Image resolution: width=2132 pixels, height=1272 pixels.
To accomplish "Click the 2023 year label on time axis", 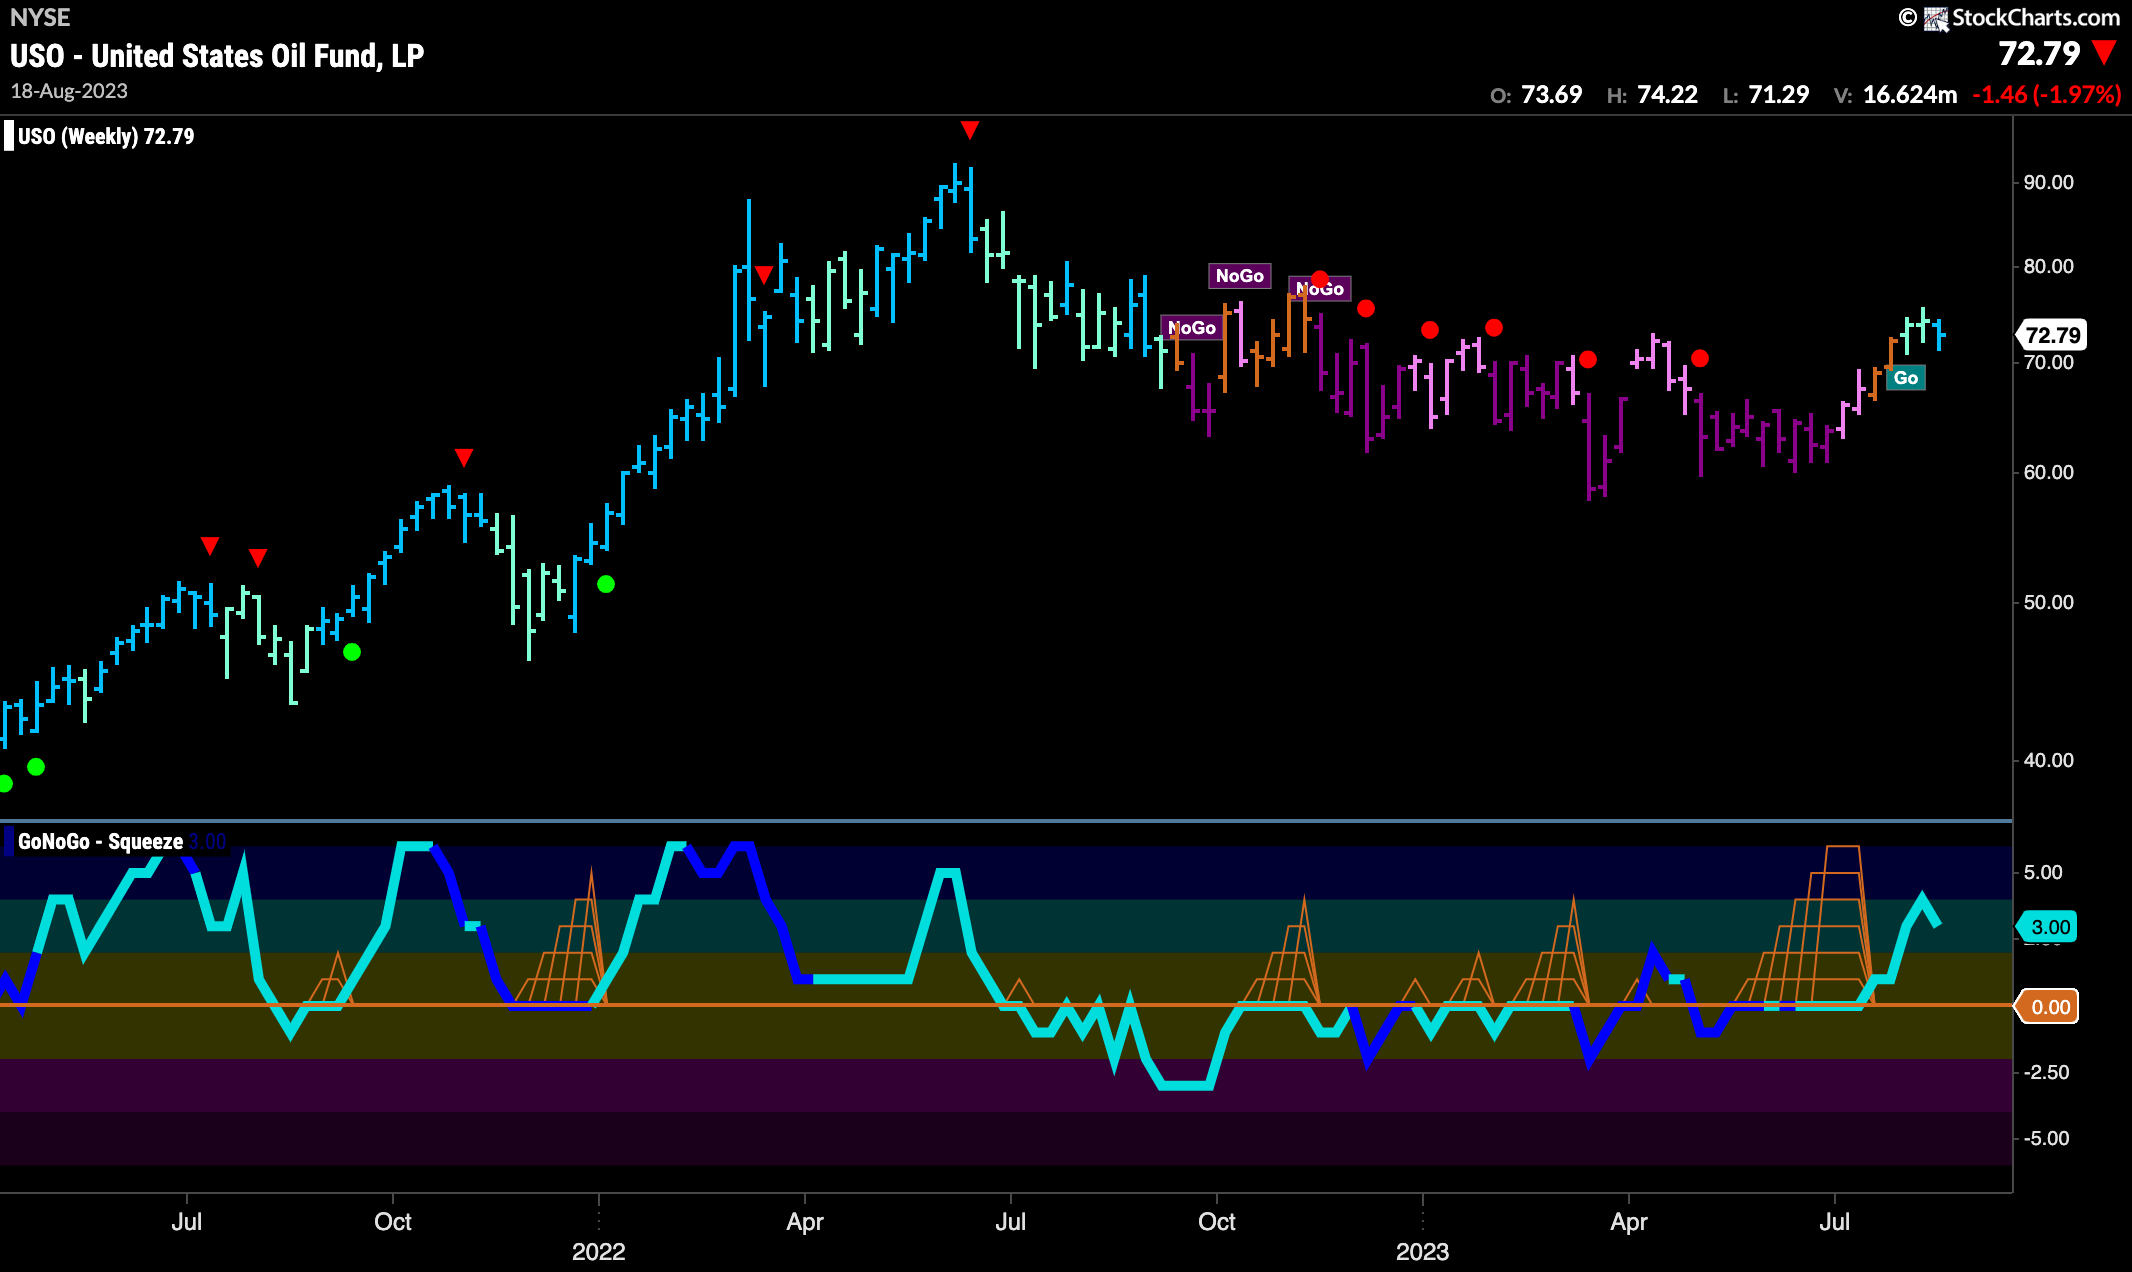I will point(1422,1252).
